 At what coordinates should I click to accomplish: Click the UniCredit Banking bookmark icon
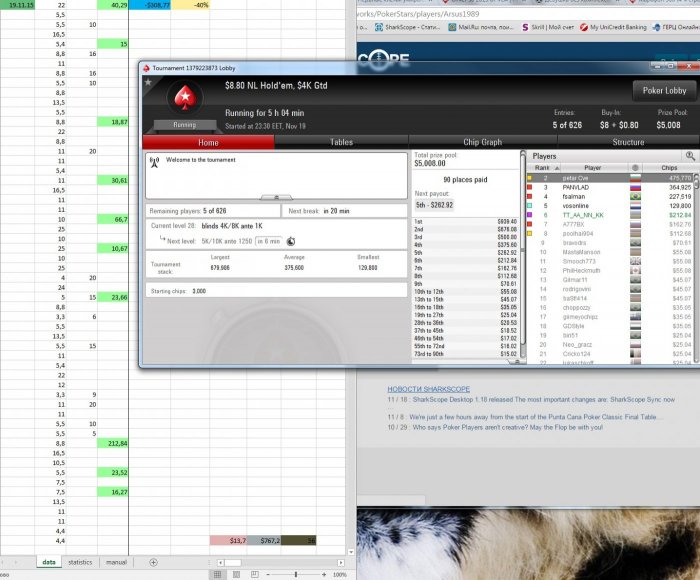[583, 27]
